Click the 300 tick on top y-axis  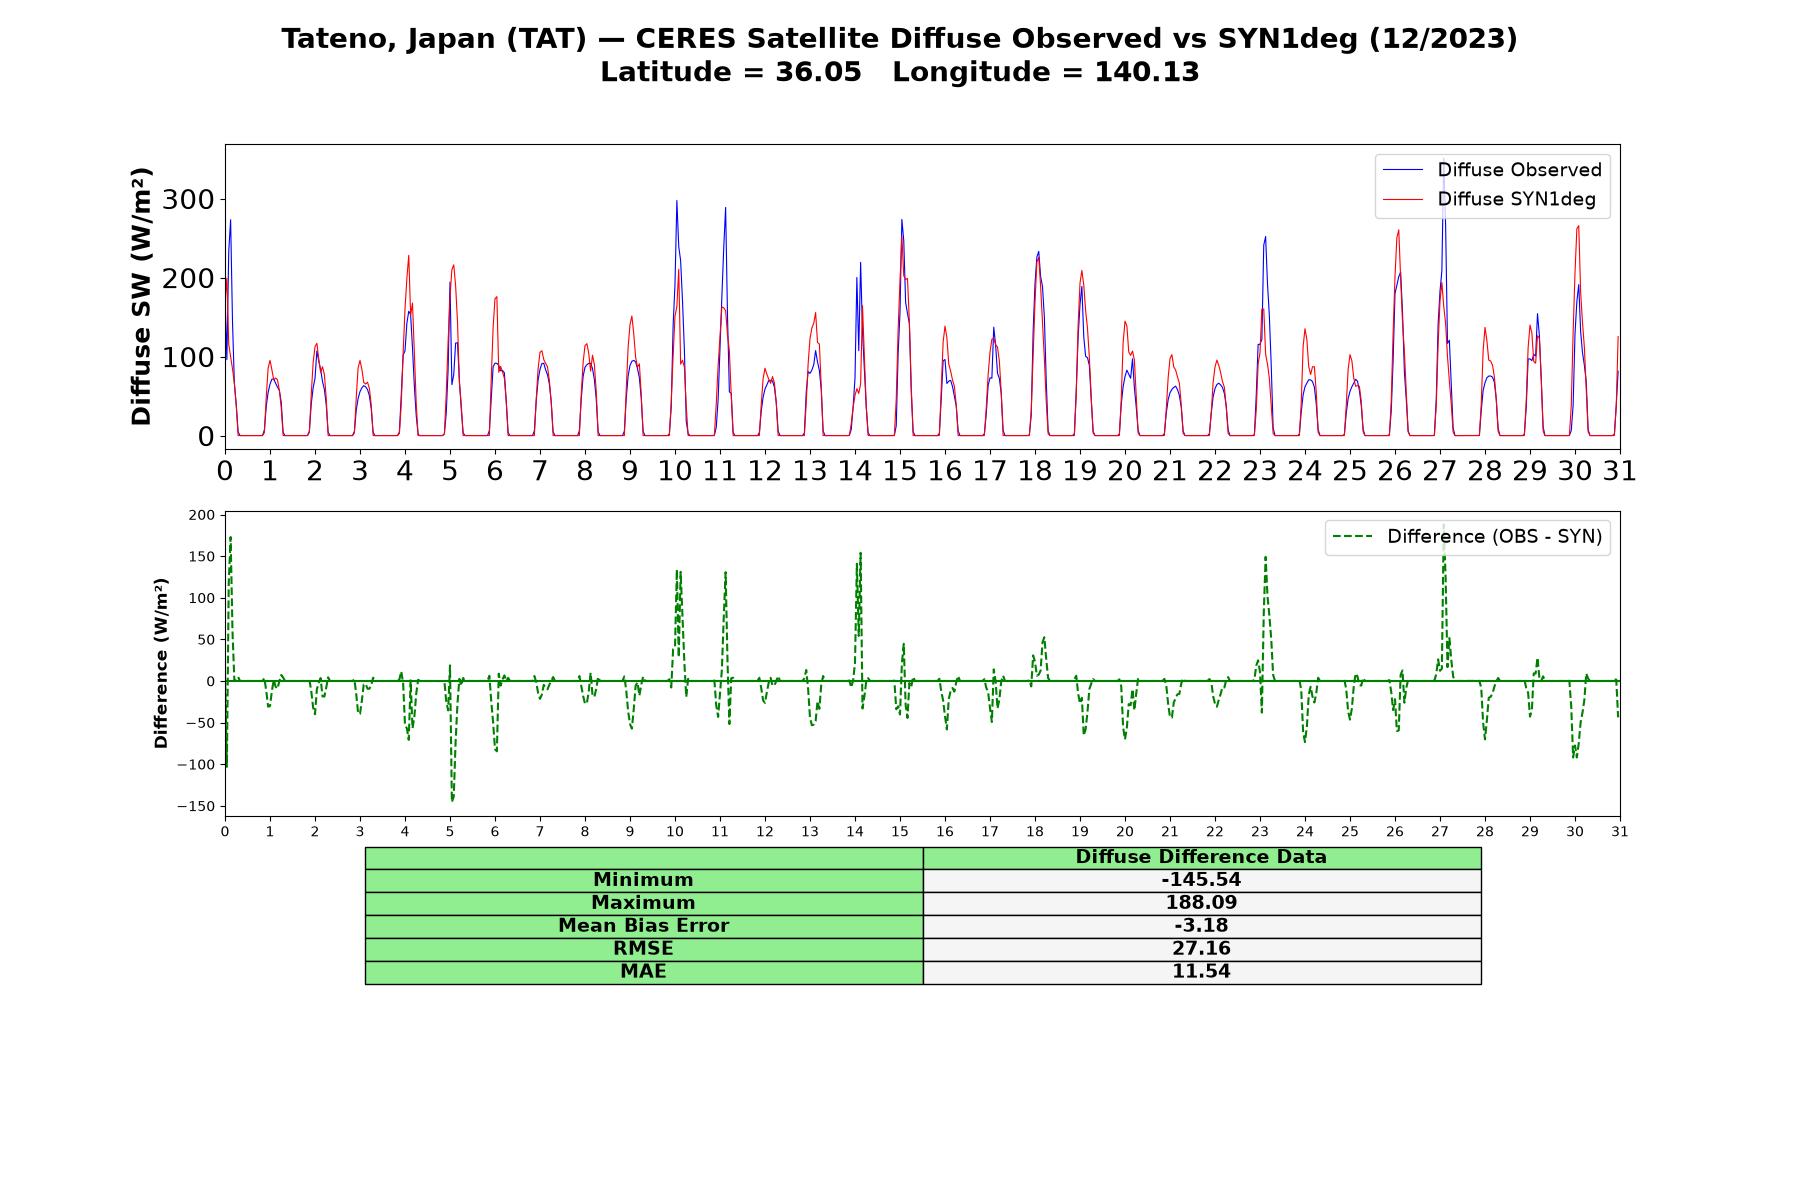(x=189, y=200)
